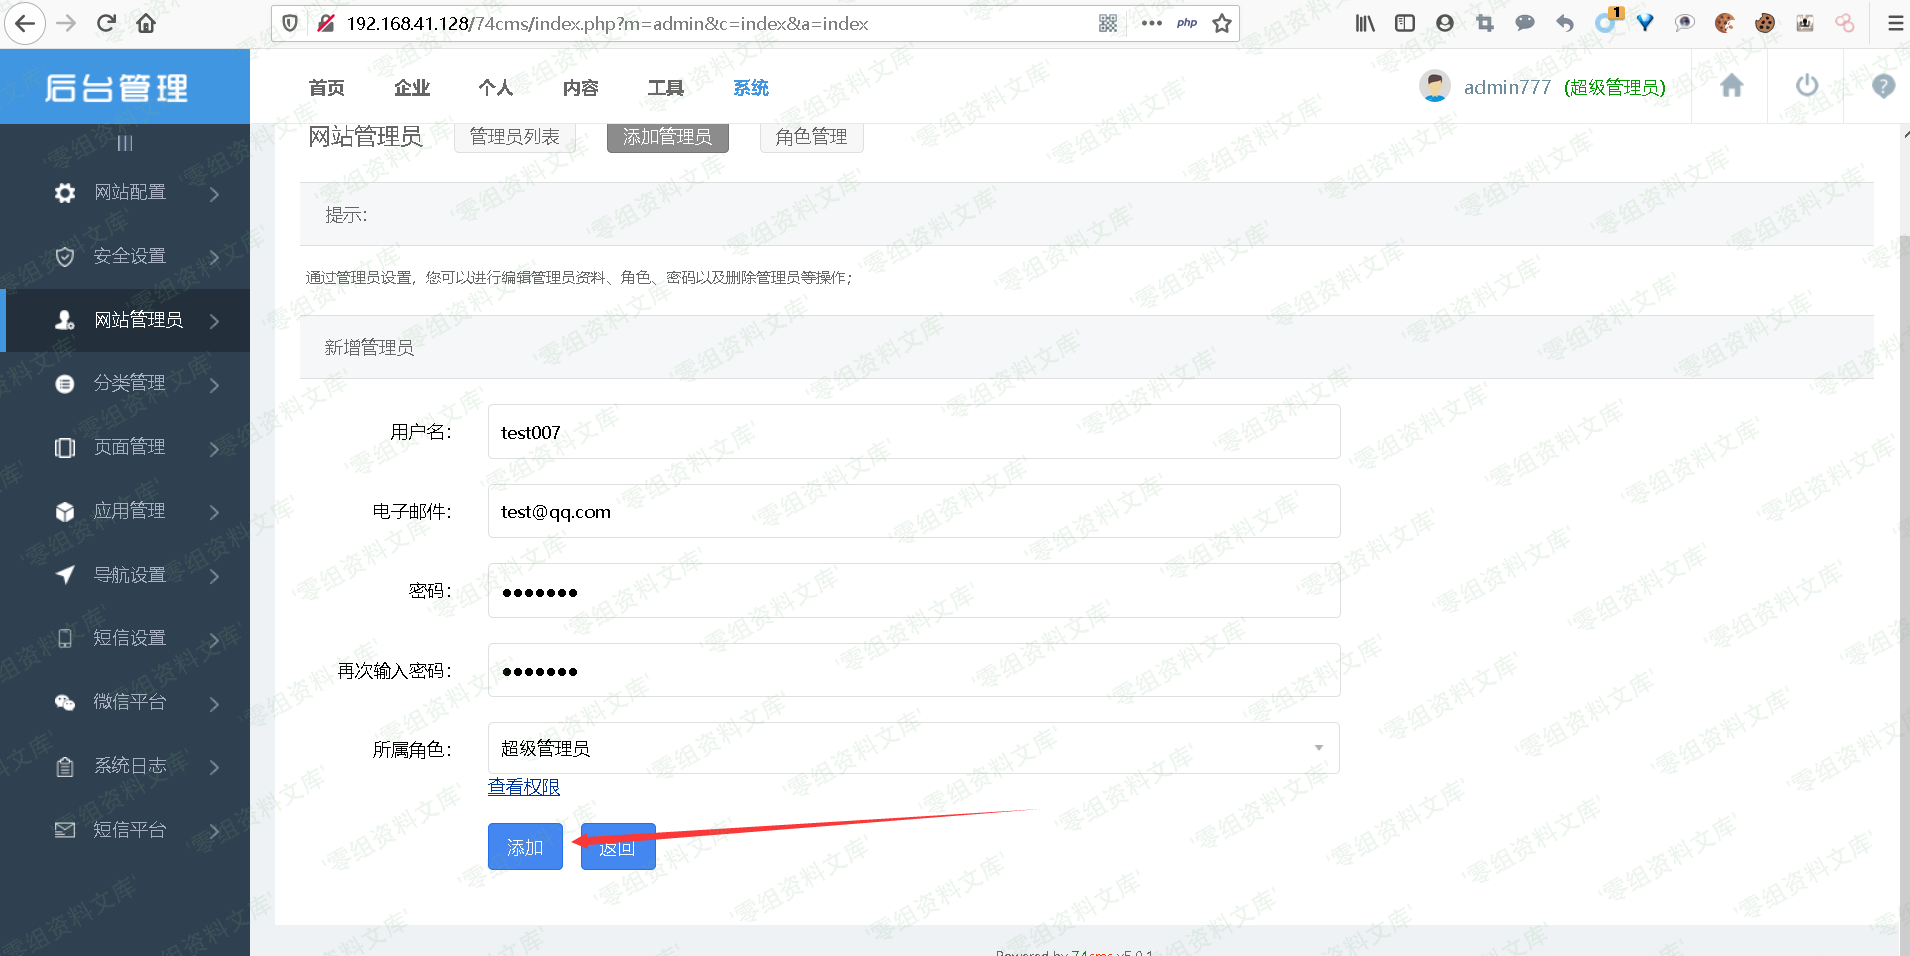This screenshot has width=1910, height=956.
Task: Switch to the 管理员列表 tab
Action: pyautogui.click(x=514, y=137)
